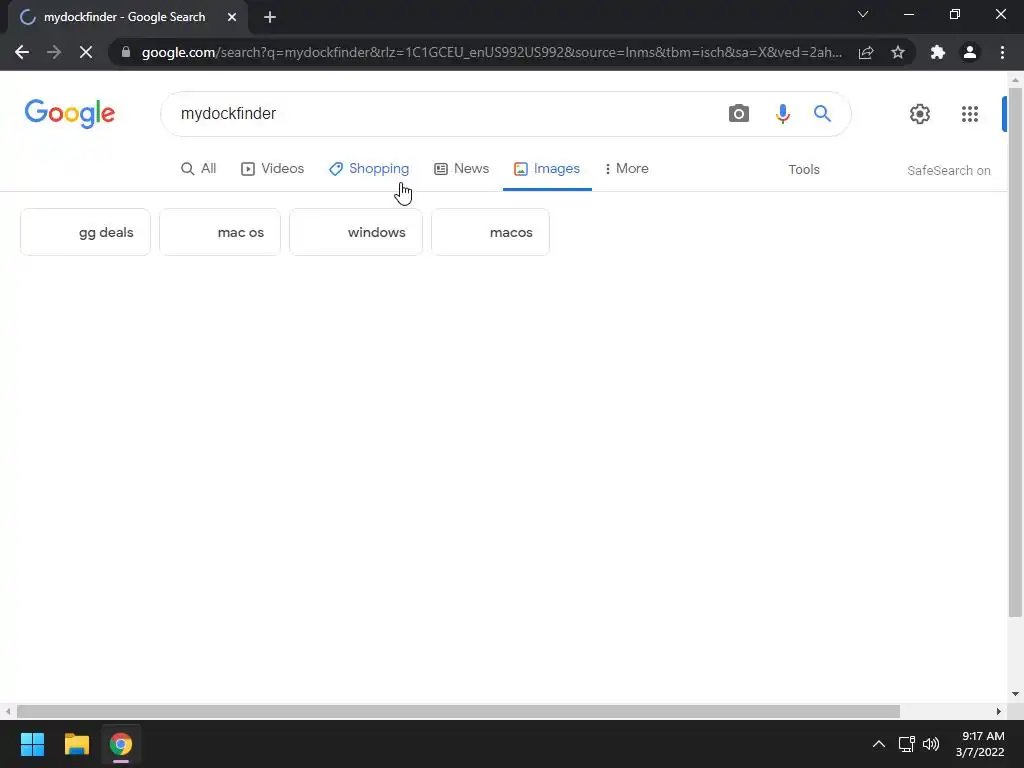Filter images by mac os chip
The width and height of the screenshot is (1024, 768).
pos(220,232)
